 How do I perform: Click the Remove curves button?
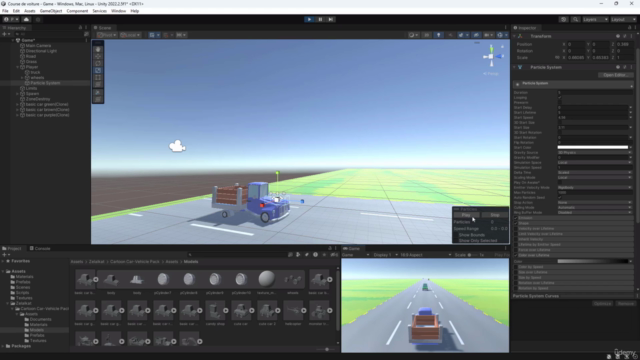pos(625,304)
